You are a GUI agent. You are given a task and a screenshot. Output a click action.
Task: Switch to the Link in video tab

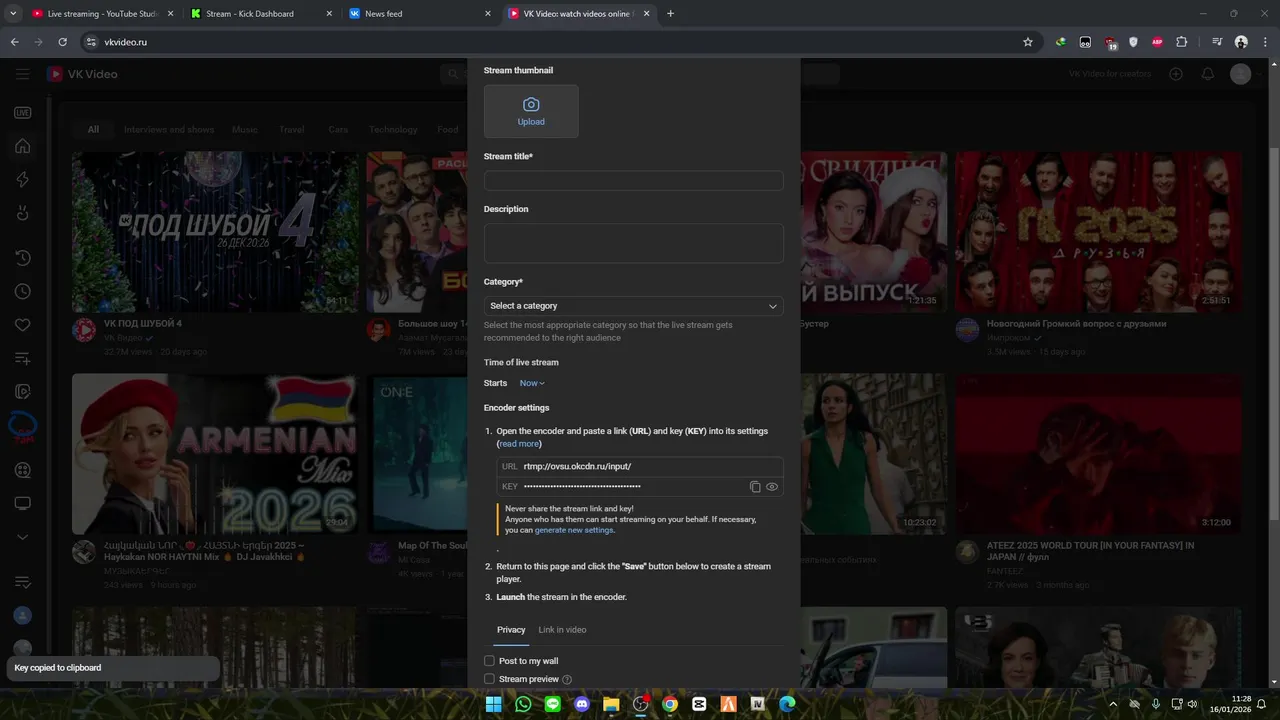pos(562,630)
